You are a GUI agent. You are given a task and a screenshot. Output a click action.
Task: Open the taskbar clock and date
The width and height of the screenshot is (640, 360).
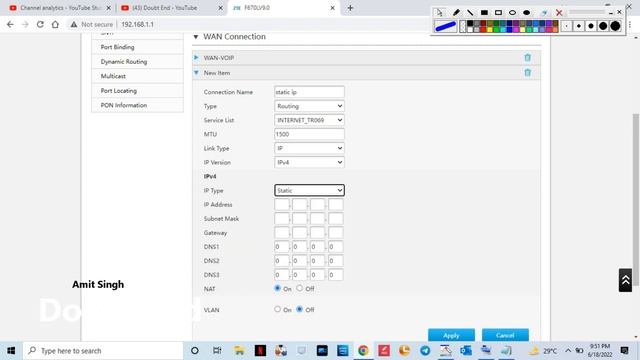[599, 351]
